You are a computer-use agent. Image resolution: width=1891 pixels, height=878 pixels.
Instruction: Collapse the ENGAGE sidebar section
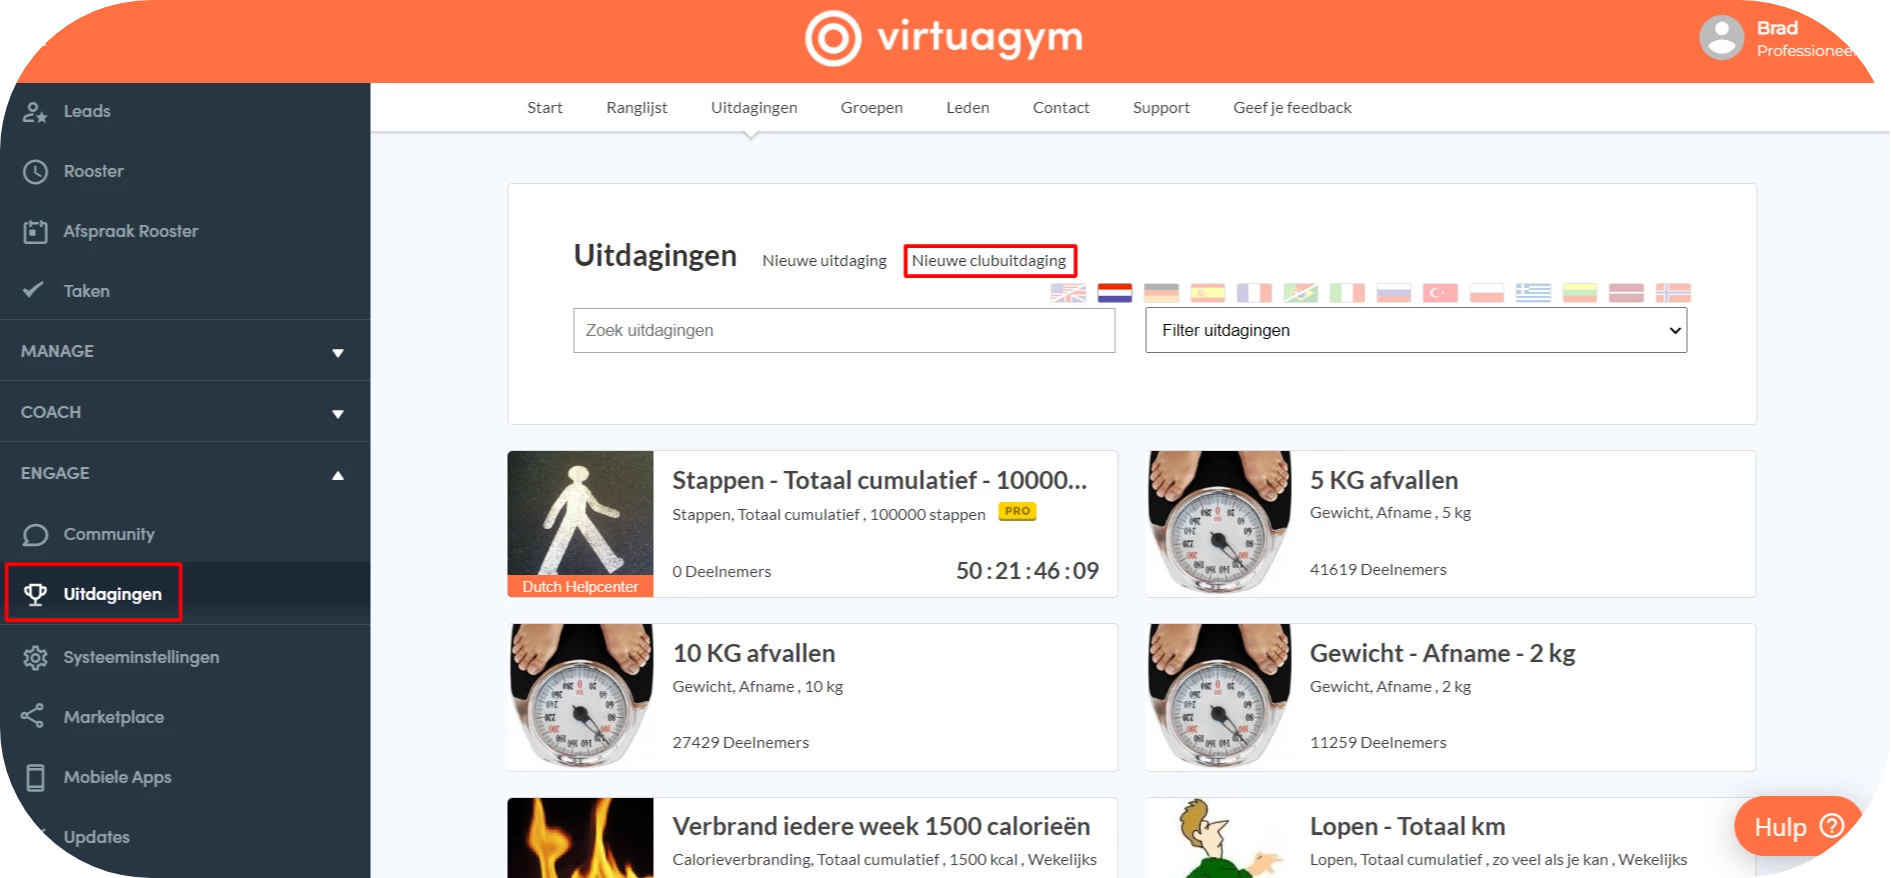click(x=185, y=473)
